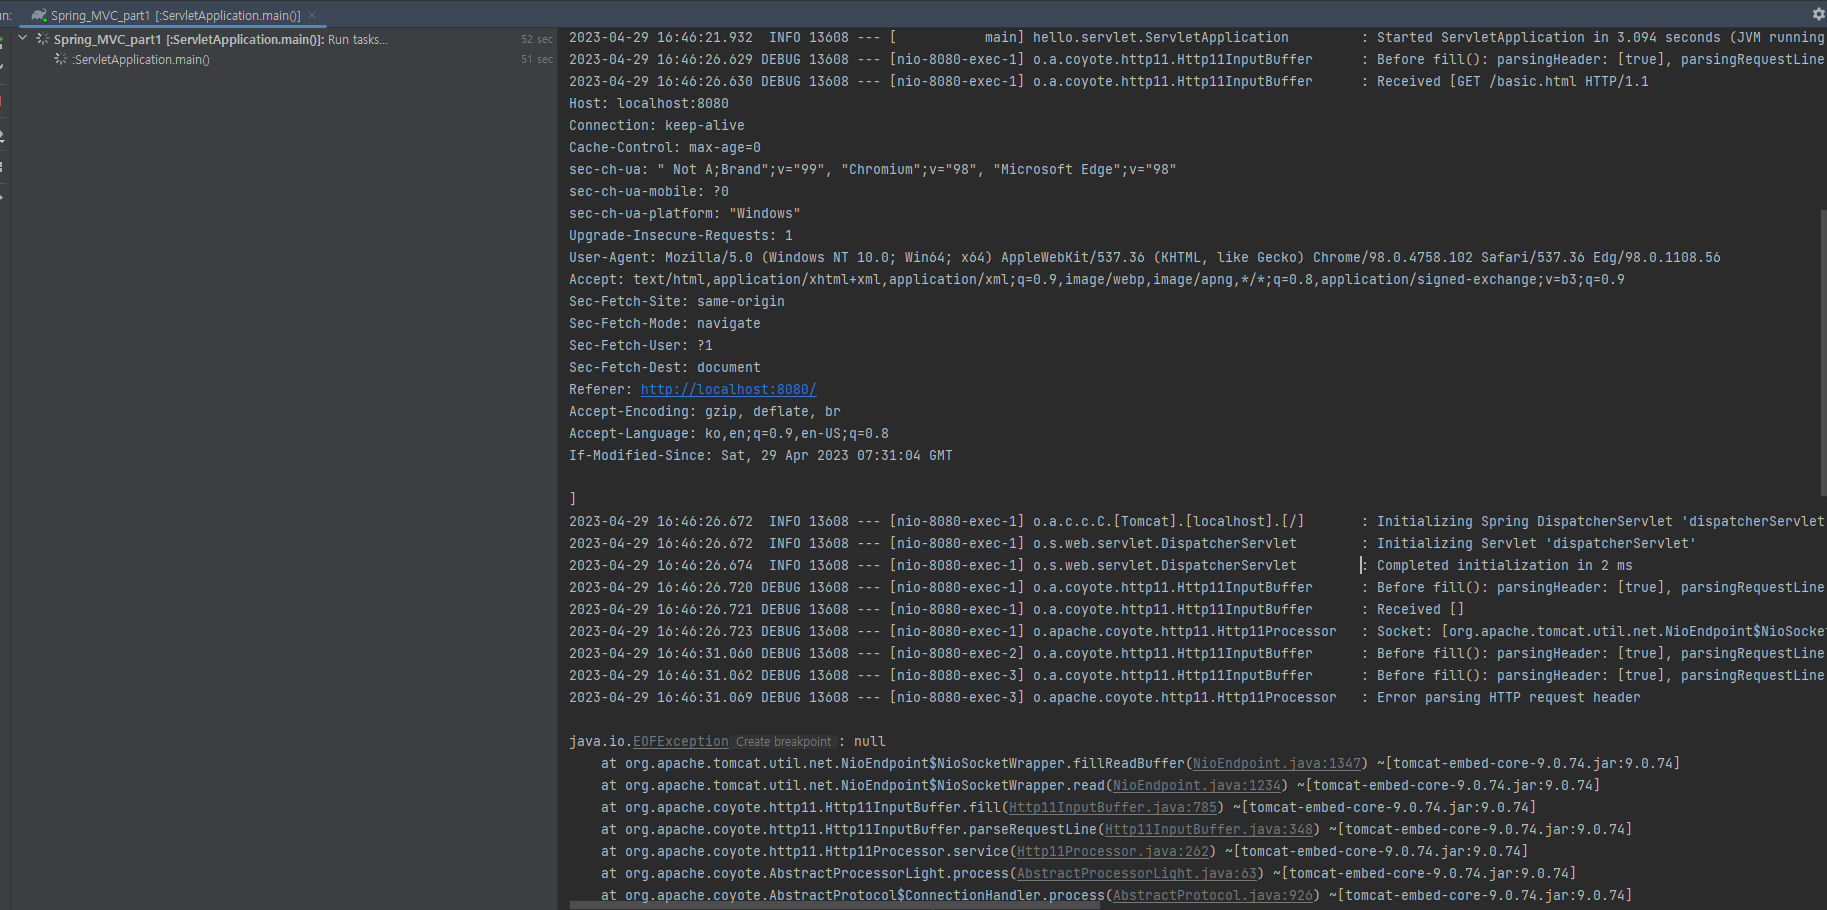Viewport: 1827px width, 910px height.
Task: Click the 52 sec duration label
Action: point(537,39)
